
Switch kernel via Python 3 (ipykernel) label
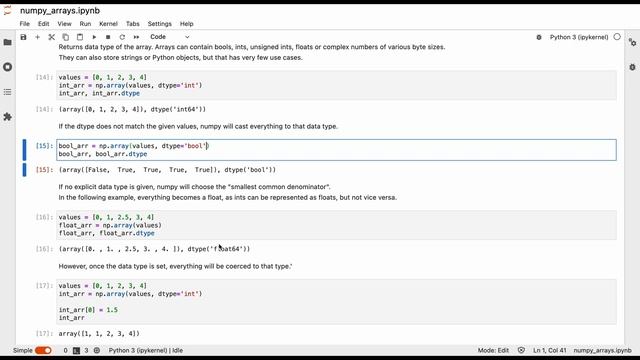(x=579, y=37)
